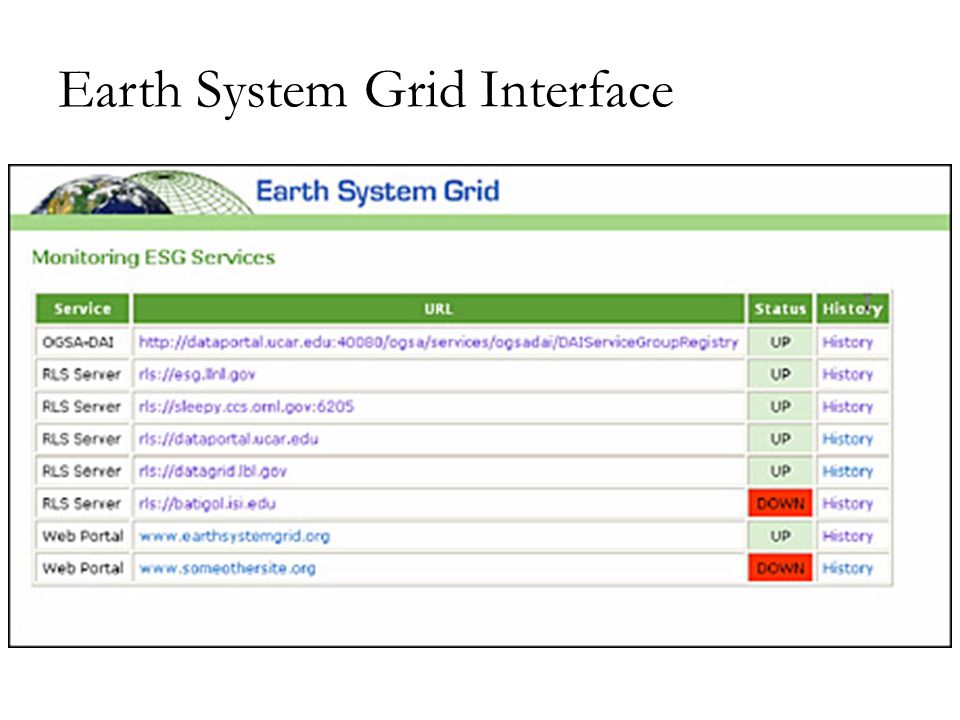Open the dataportal.ucar.edu OGSA-DAI registry link
Image resolution: width=960 pixels, height=720 pixels.
coord(438,342)
